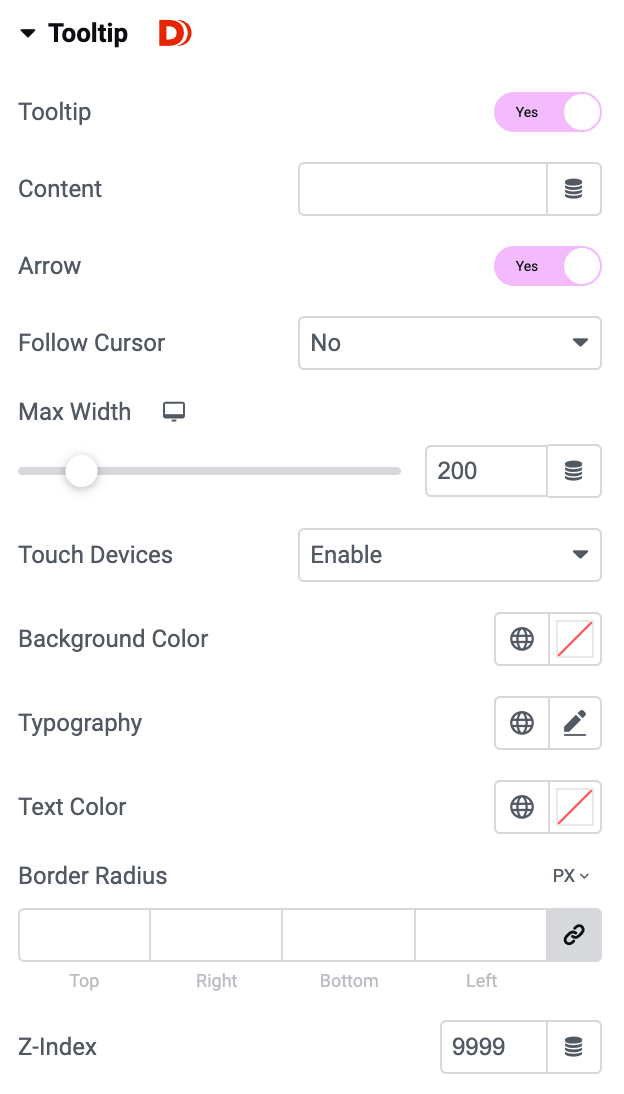624x1094 pixels.
Task: Pick a Text Color swatch
Action: point(575,807)
